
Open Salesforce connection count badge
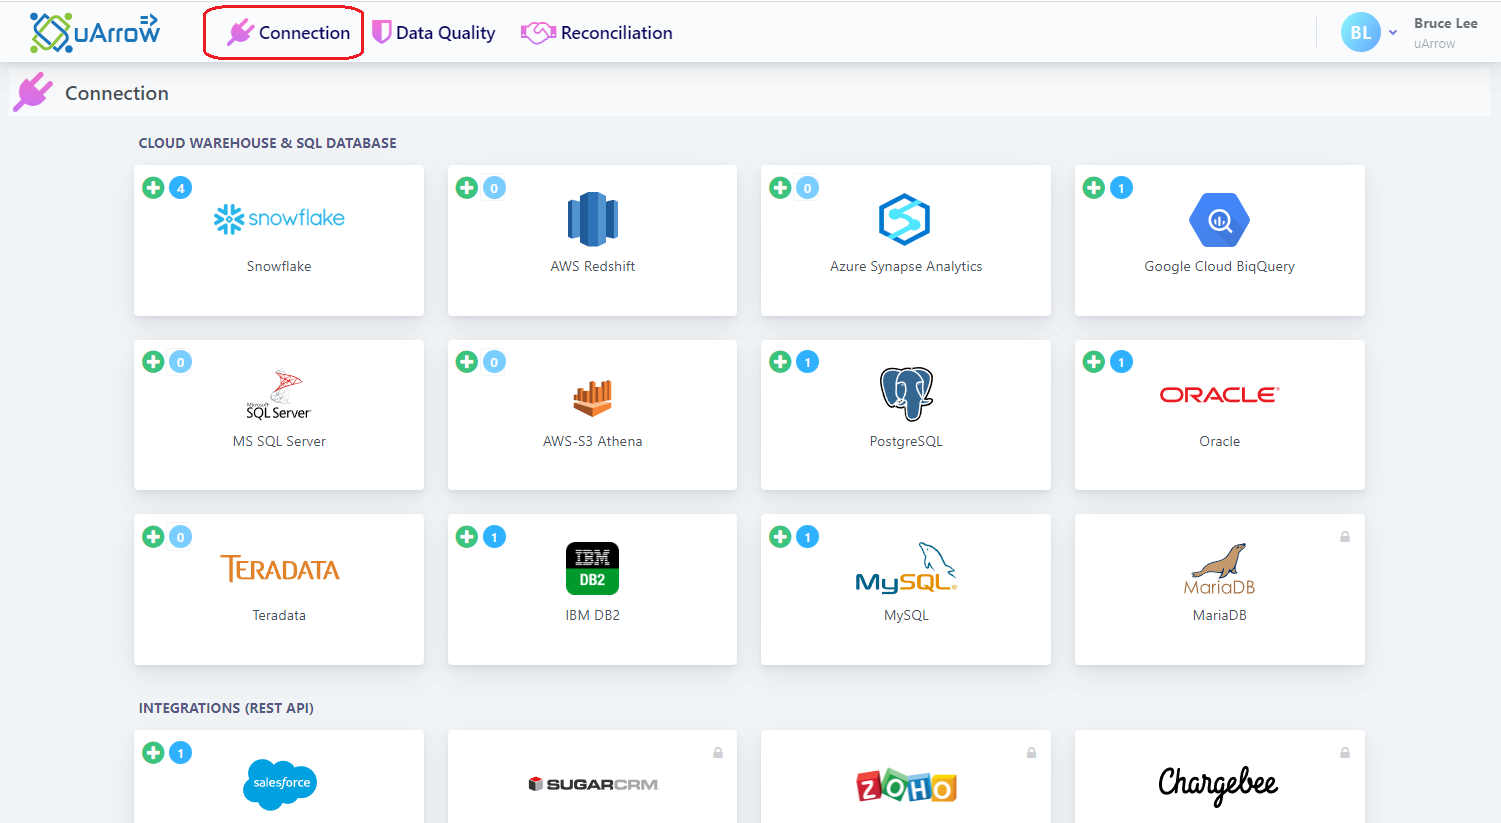[181, 753]
